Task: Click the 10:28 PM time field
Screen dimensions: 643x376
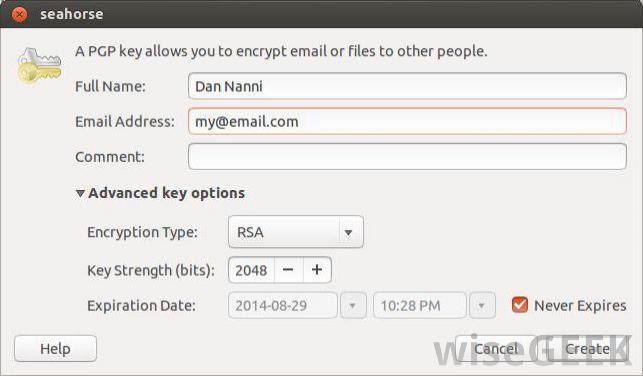Action: click(420, 305)
